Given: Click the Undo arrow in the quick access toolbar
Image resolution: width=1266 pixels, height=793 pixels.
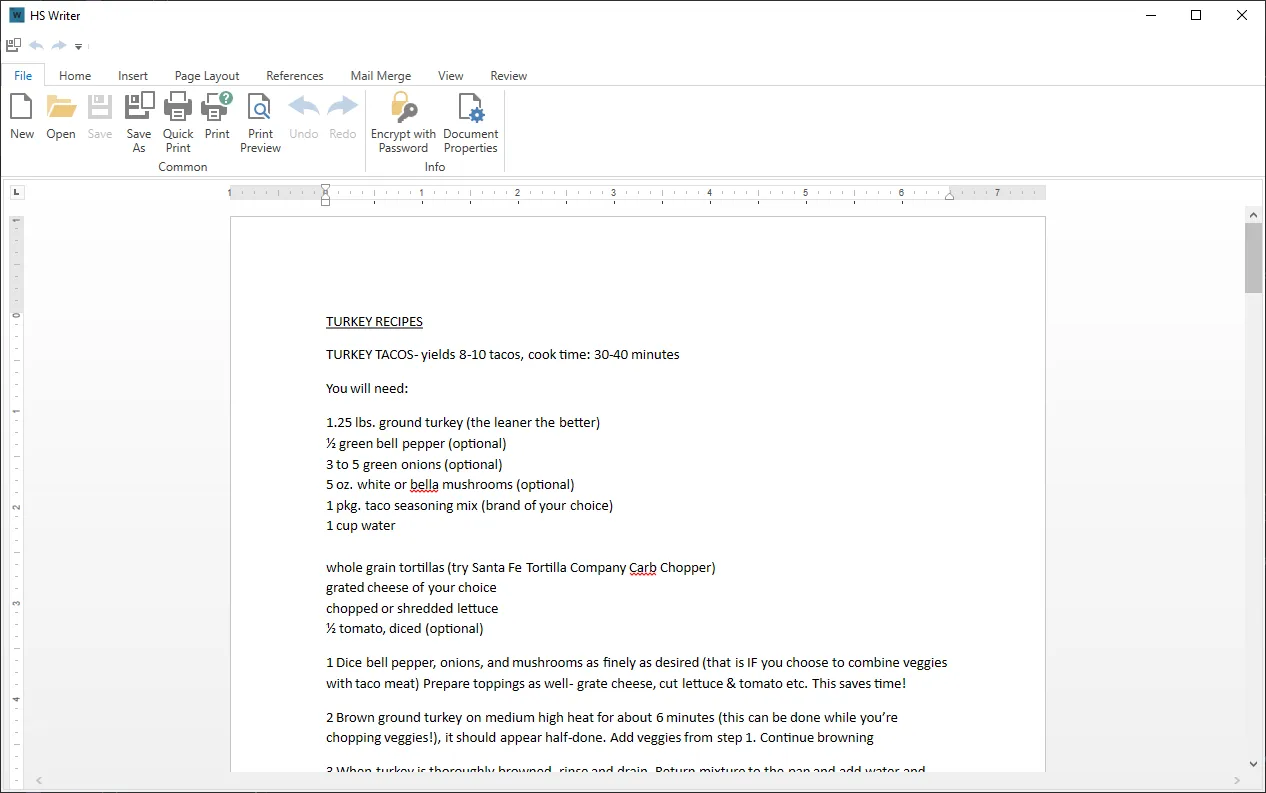Looking at the screenshot, I should click(x=35, y=45).
